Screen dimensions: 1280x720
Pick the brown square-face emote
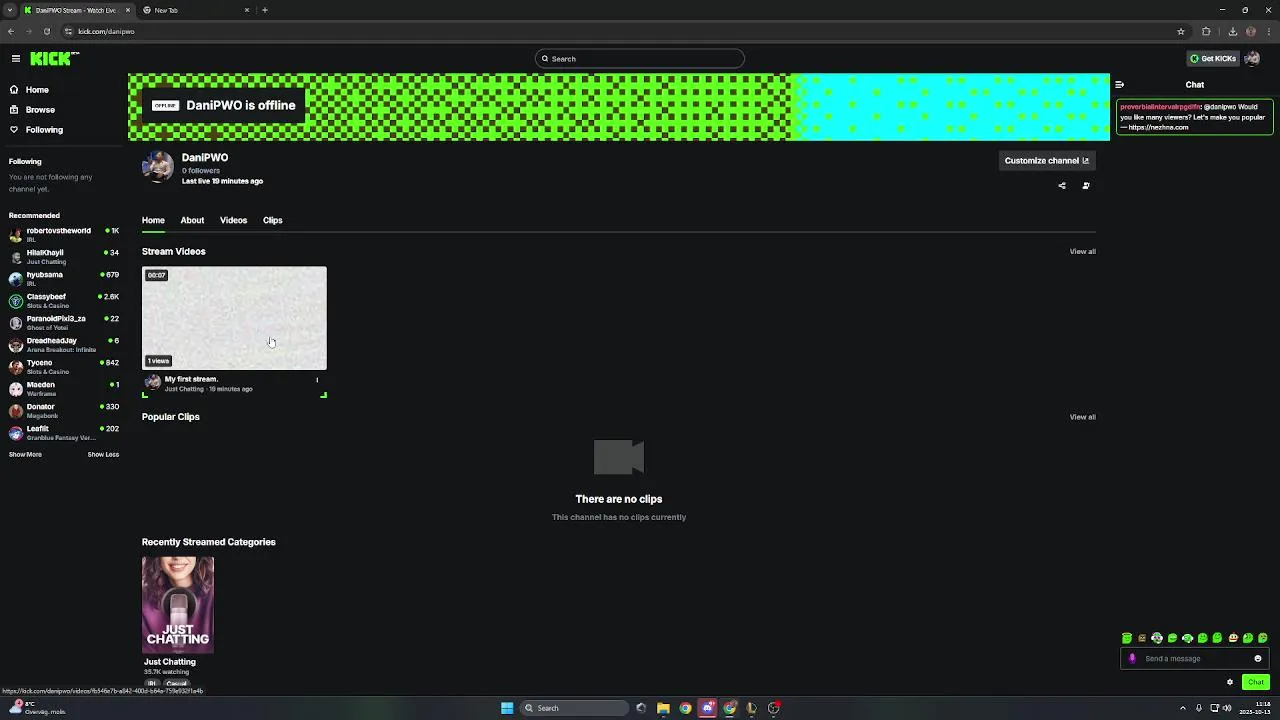[x=1142, y=639]
